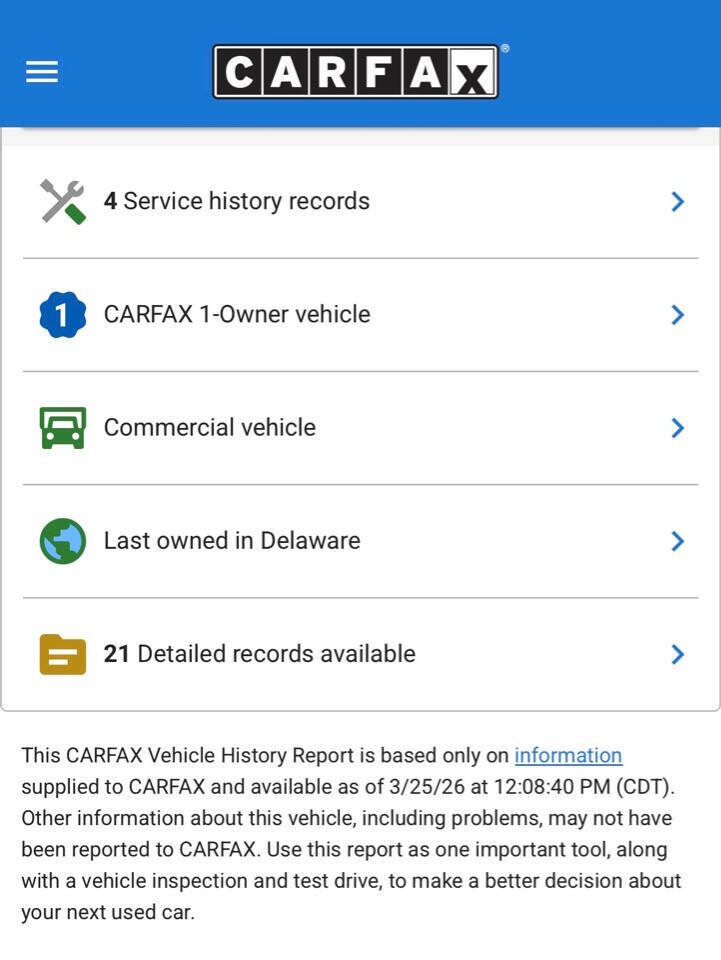The height and width of the screenshot is (960, 721).
Task: Click the CARFAX logo in header
Action: tap(356, 71)
